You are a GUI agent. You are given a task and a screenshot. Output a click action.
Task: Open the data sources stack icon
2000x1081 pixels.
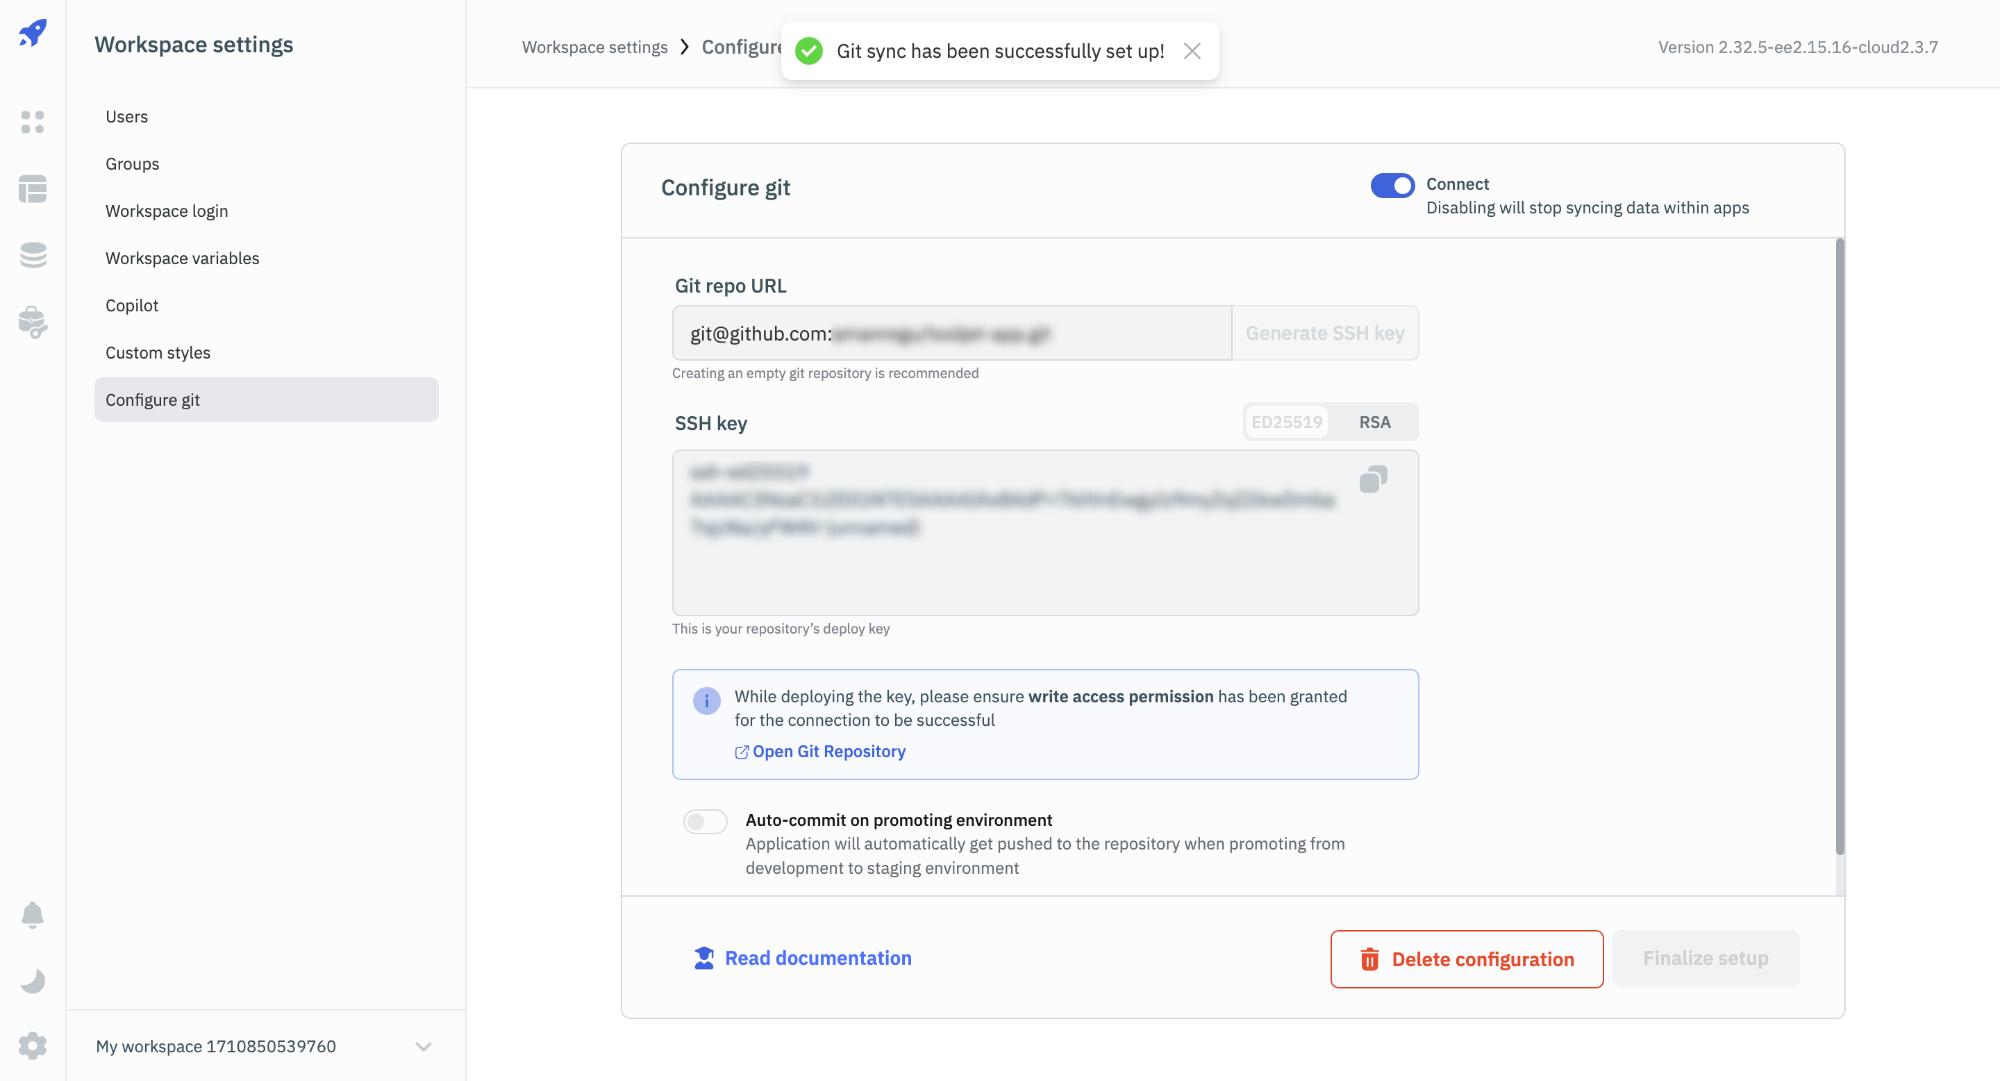point(33,255)
